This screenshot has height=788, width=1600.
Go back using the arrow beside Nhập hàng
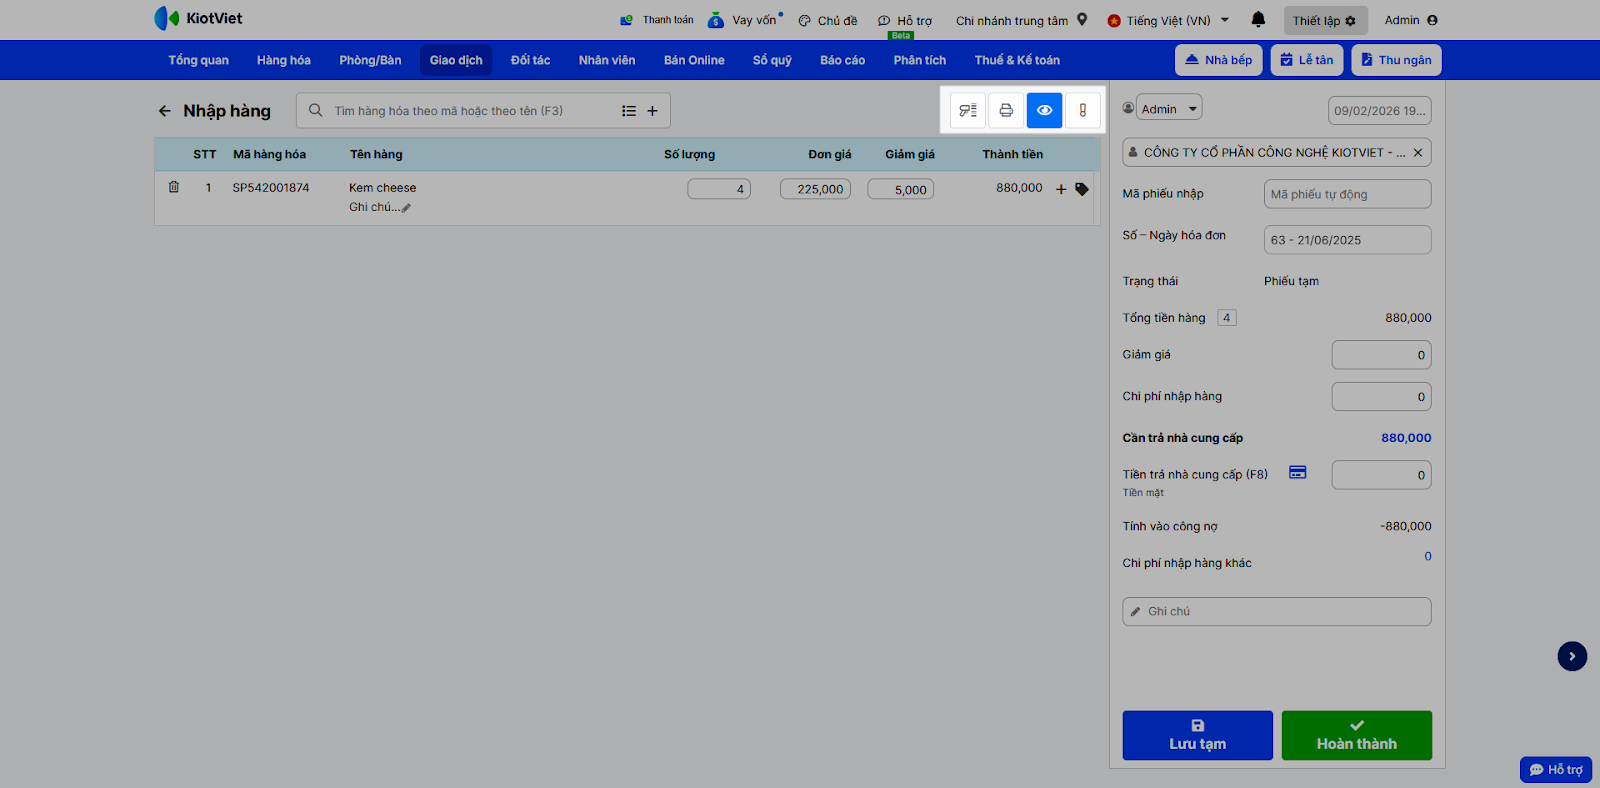pos(165,111)
